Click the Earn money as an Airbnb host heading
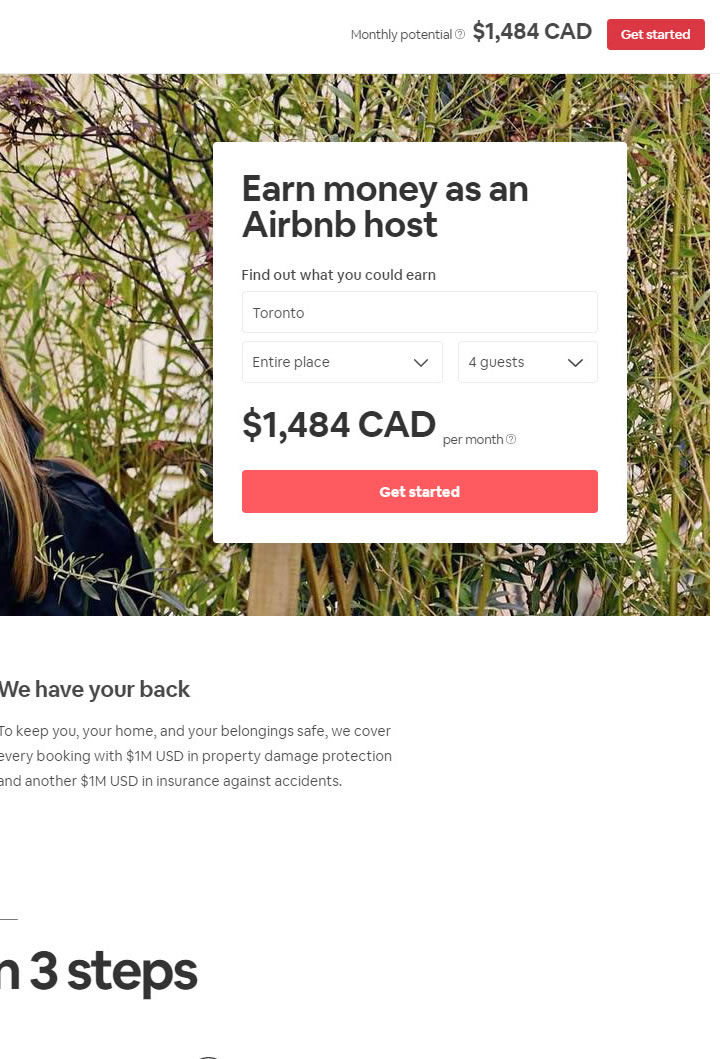Image resolution: width=720 pixels, height=1059 pixels. [x=385, y=206]
